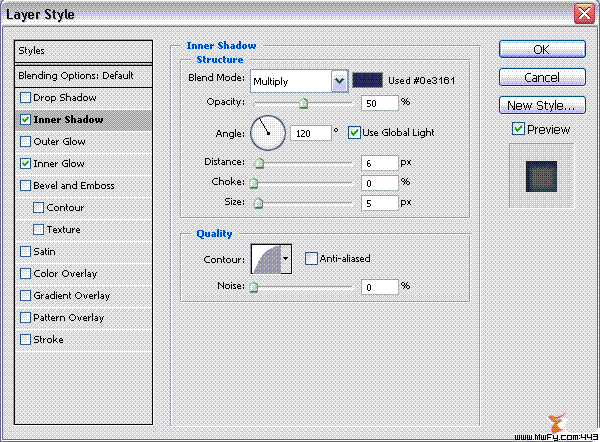The width and height of the screenshot is (600, 442).
Task: Enable the Stroke checkbox
Action: (25, 339)
